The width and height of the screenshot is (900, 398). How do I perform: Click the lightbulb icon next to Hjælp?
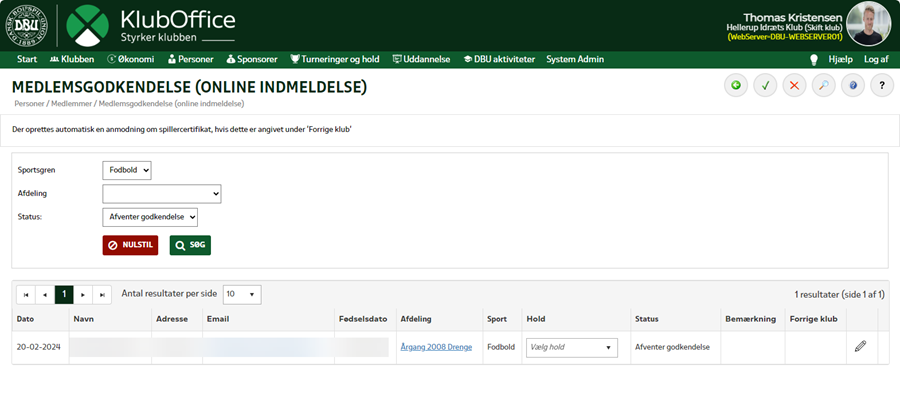813,59
